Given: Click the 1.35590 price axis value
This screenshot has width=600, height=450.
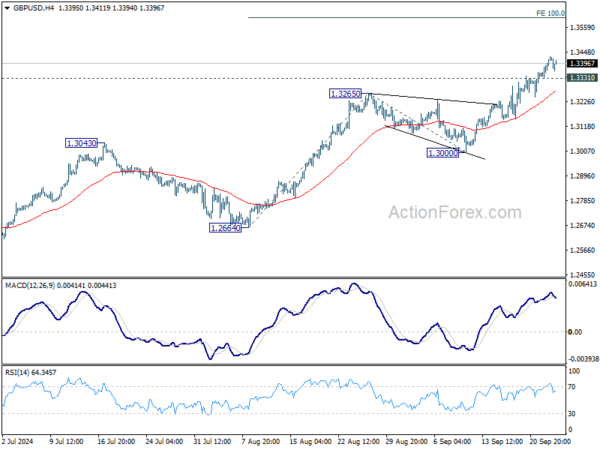Looking at the screenshot, I should point(582,28).
